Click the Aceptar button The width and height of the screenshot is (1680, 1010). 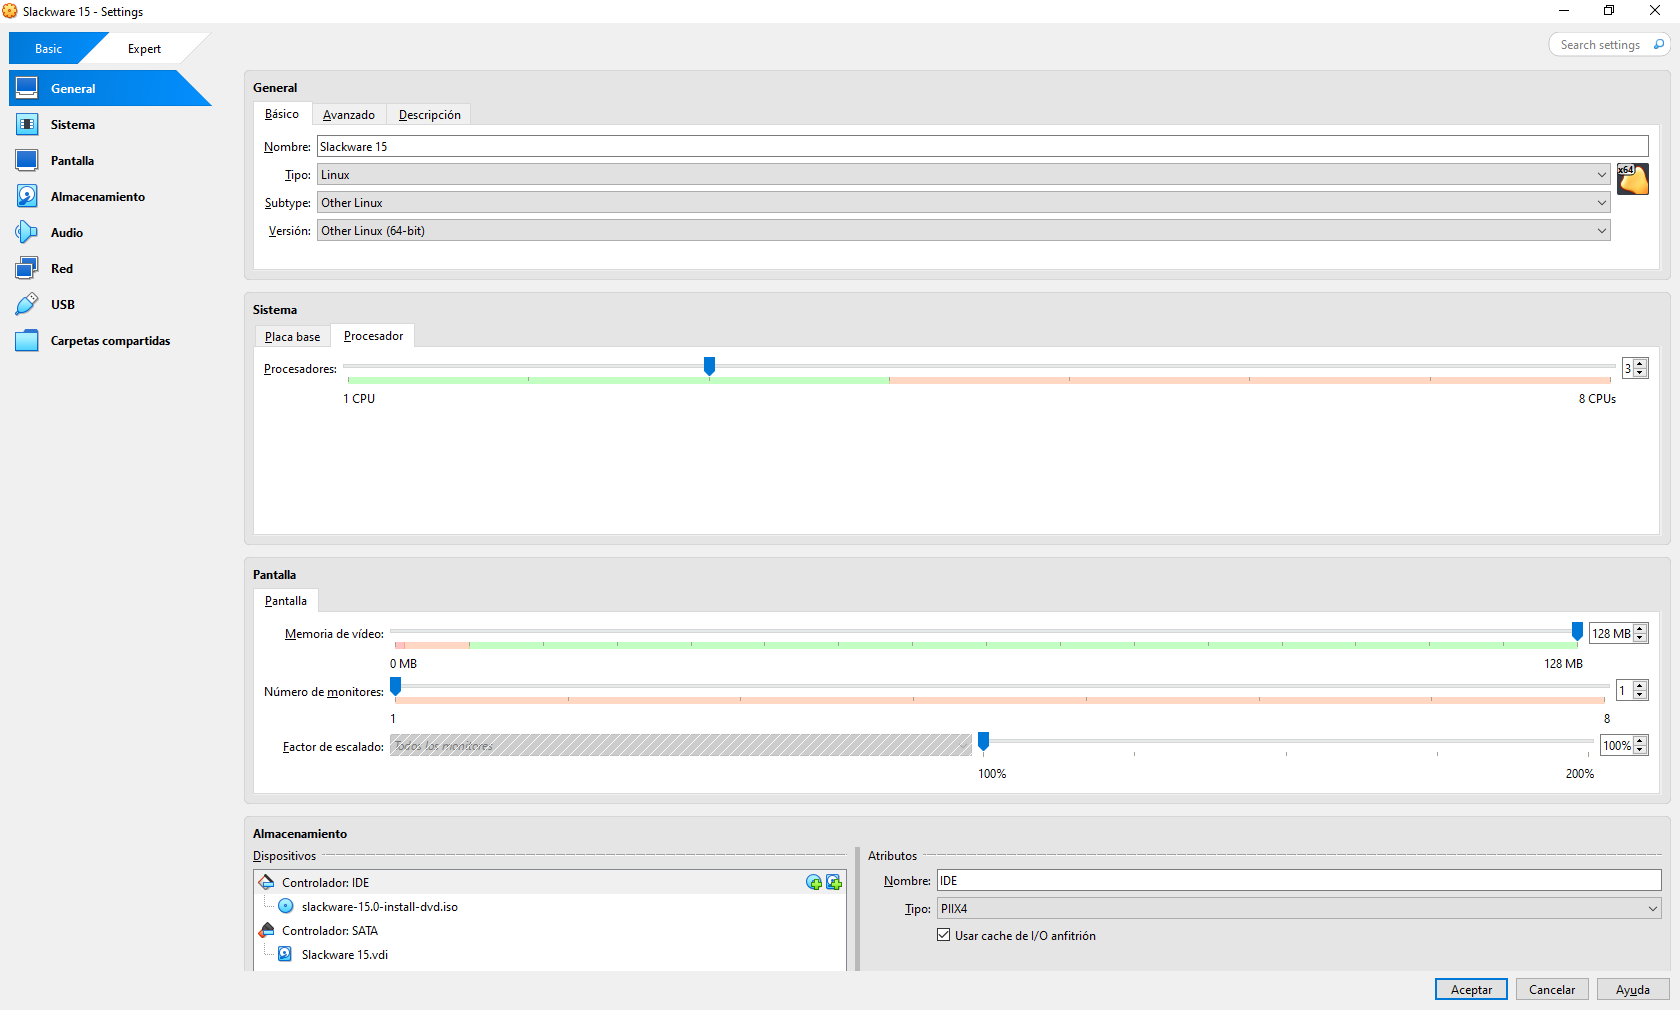point(1471,989)
